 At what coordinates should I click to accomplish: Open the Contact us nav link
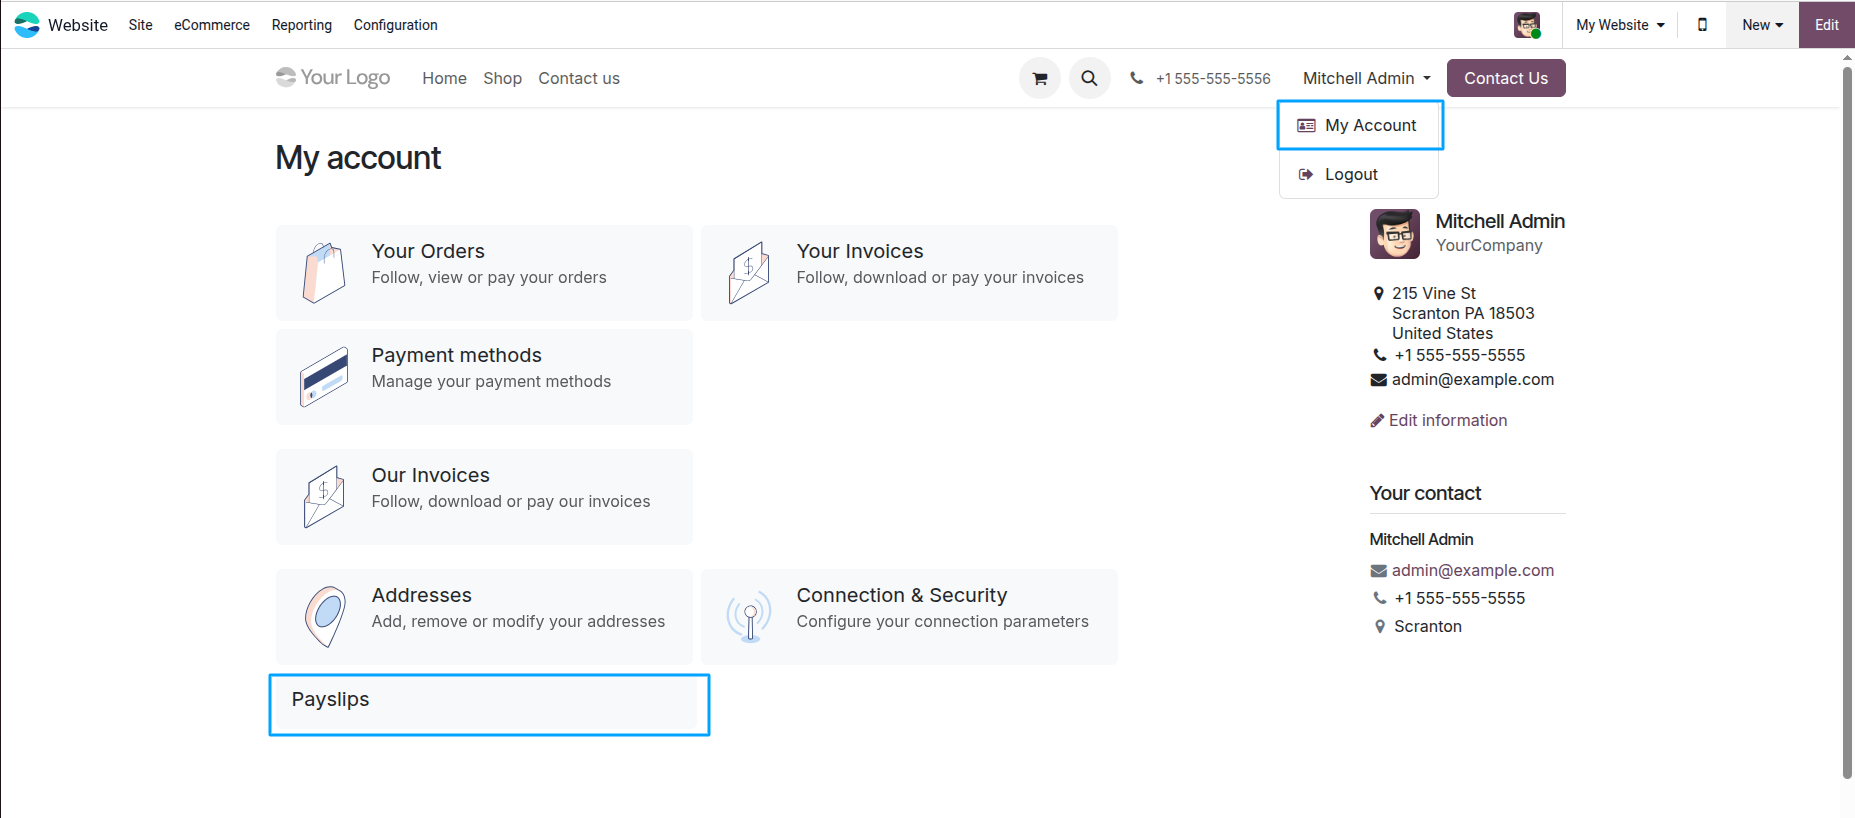pos(579,78)
